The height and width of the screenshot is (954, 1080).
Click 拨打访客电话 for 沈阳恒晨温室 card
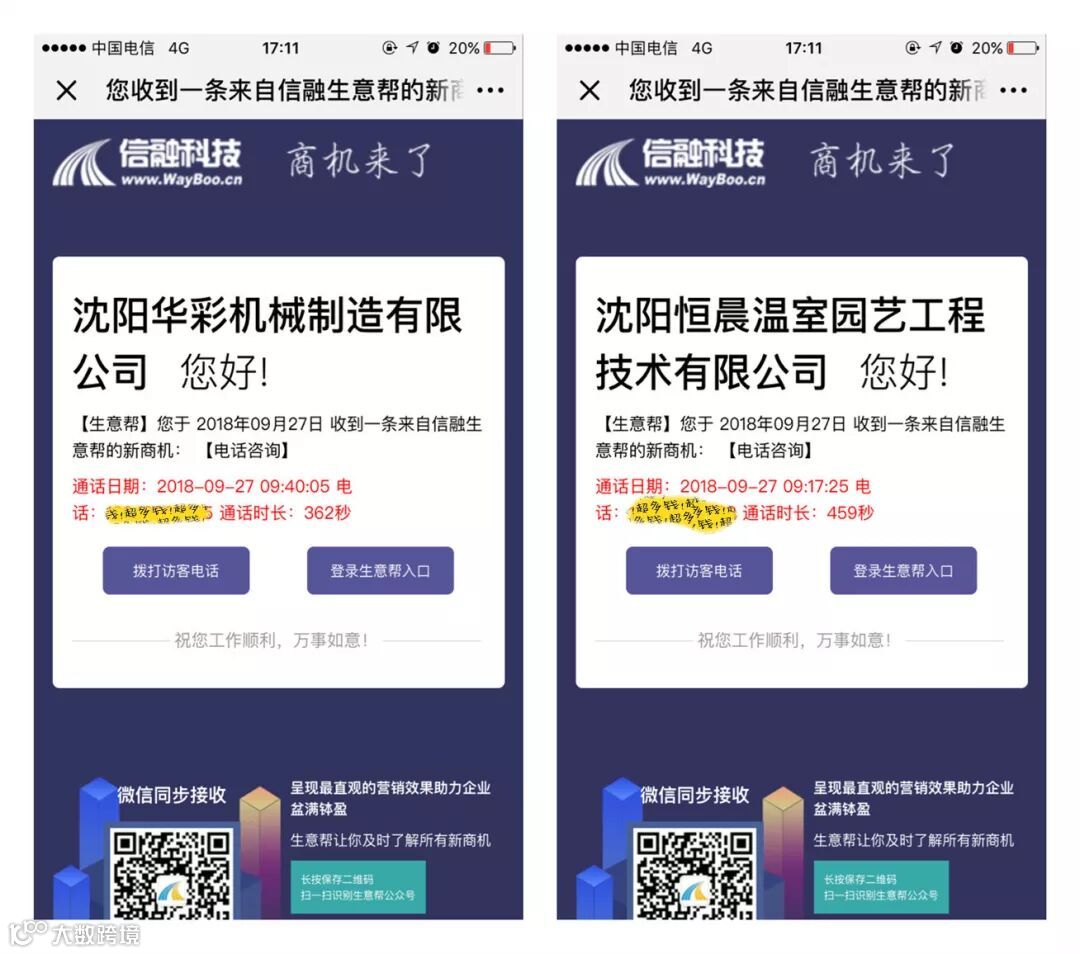click(699, 570)
